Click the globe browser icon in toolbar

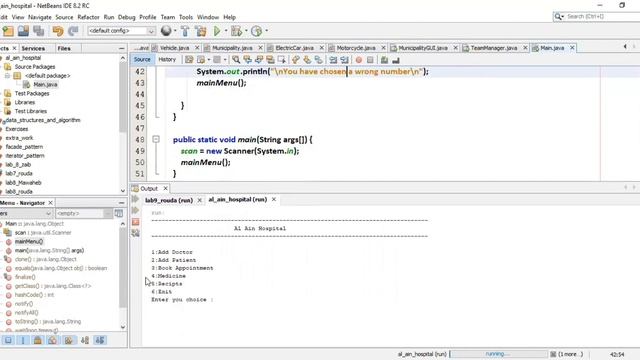[x=166, y=31]
